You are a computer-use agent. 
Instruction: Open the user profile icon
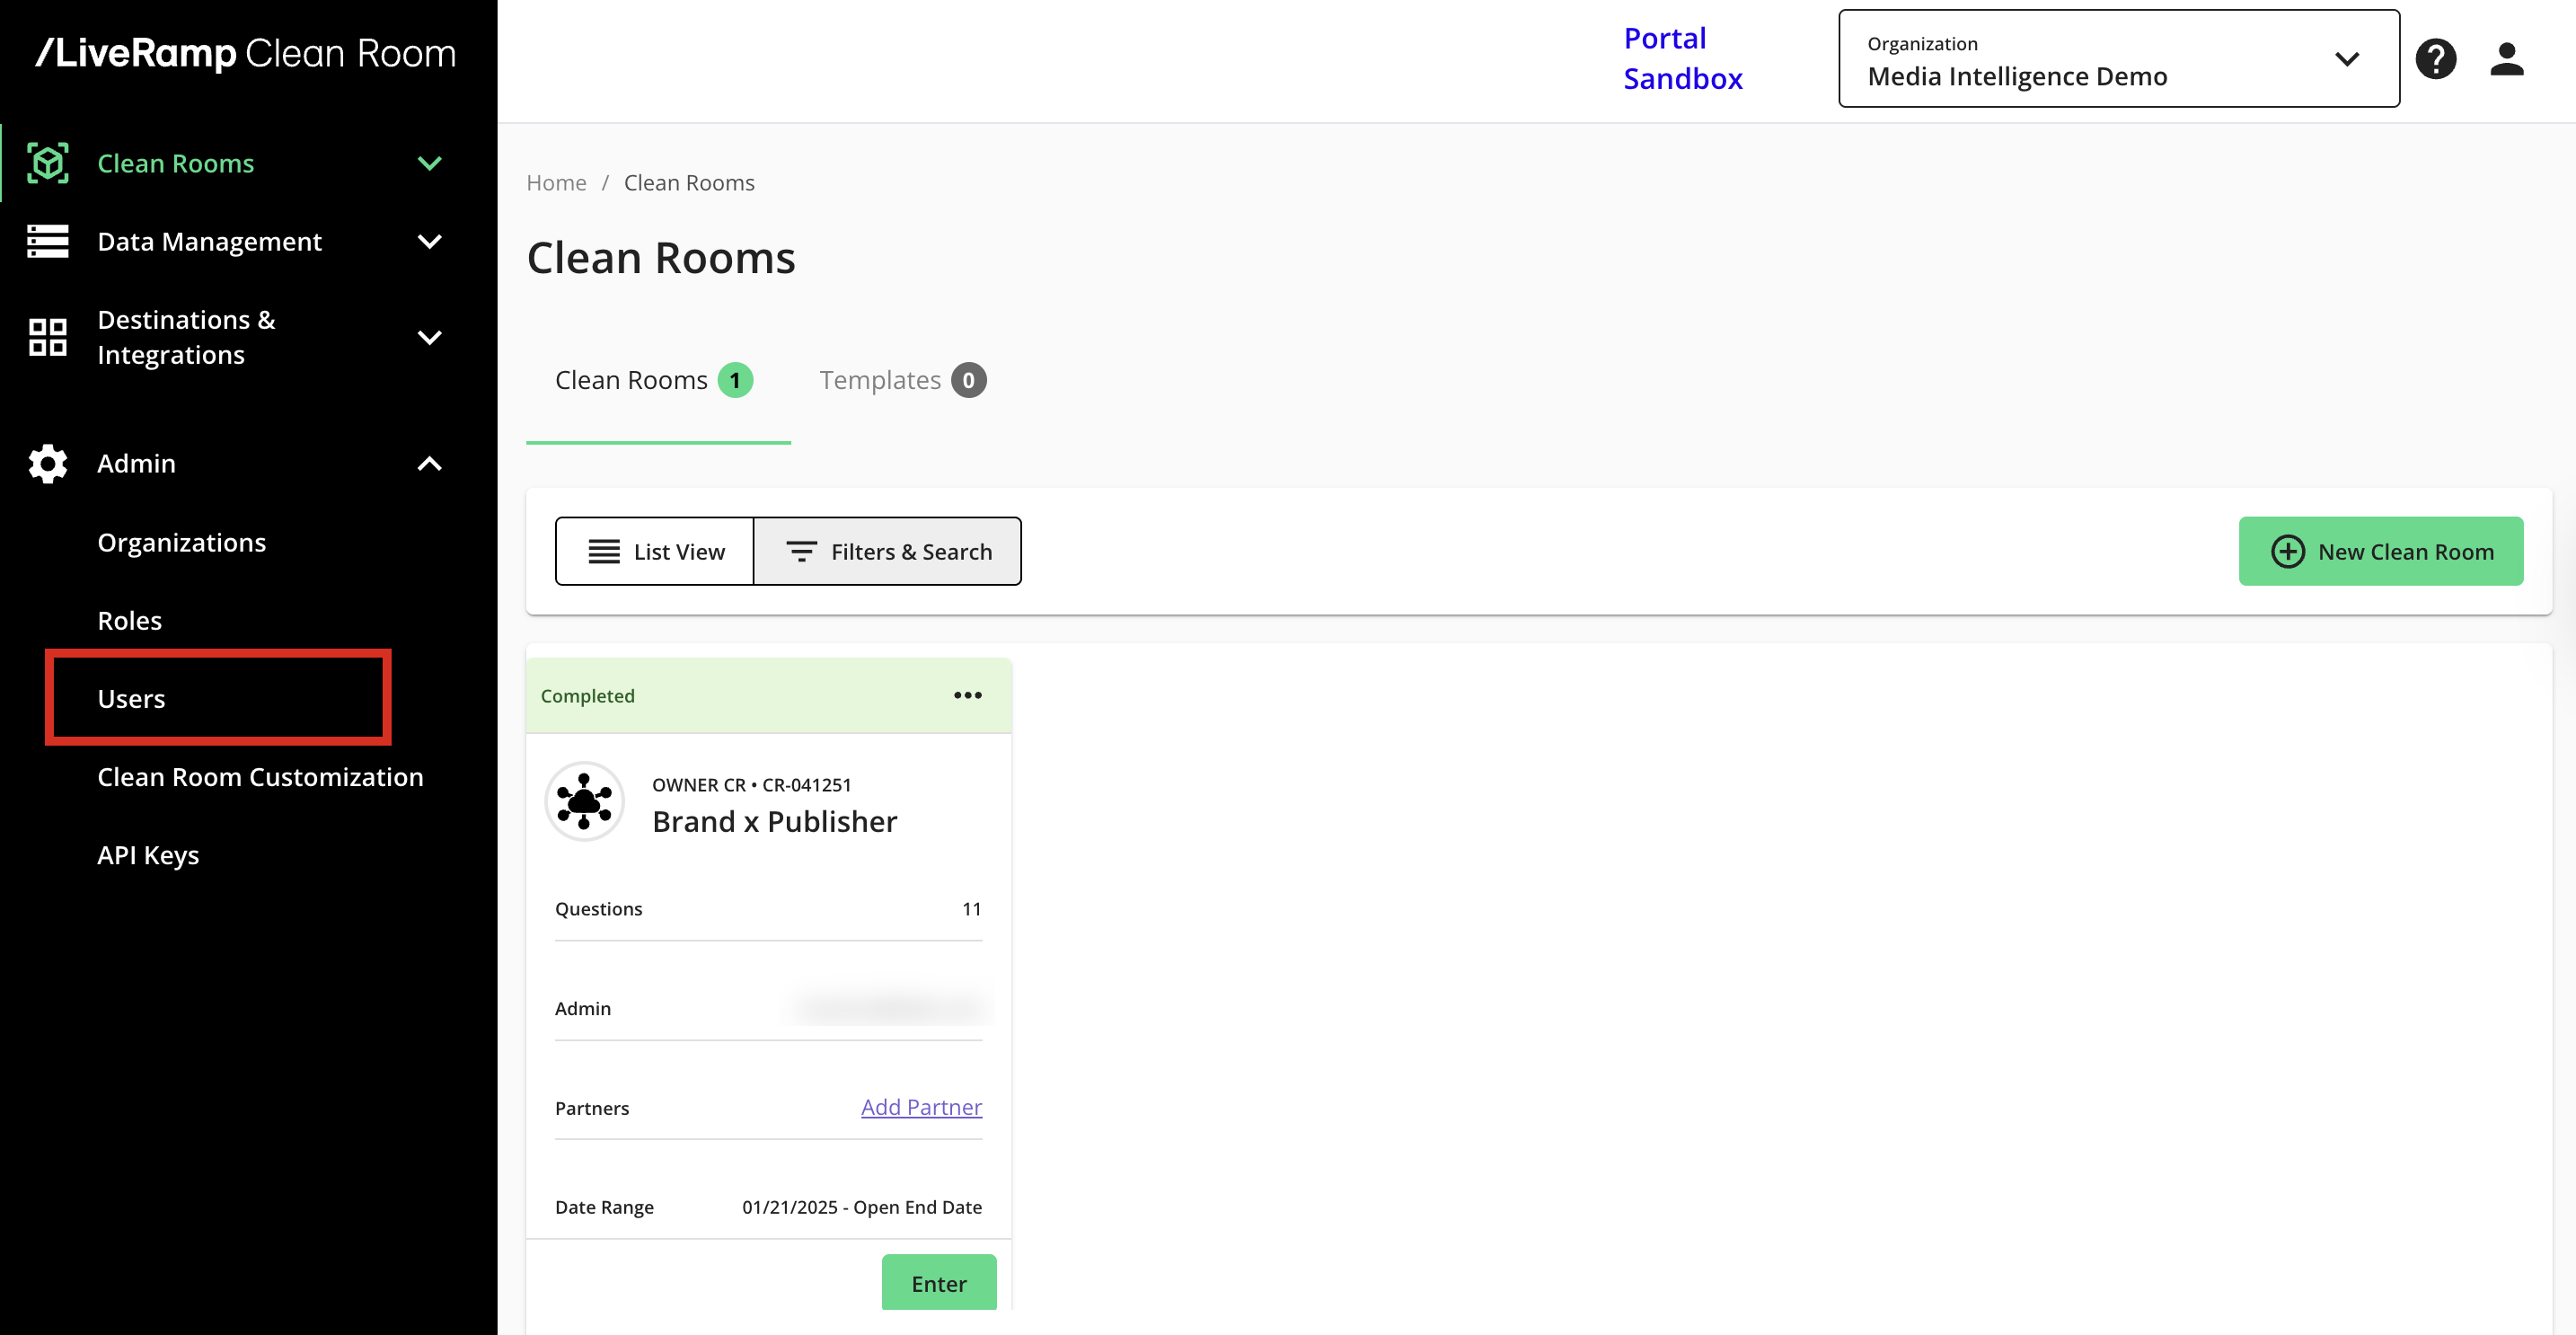pos(2506,59)
